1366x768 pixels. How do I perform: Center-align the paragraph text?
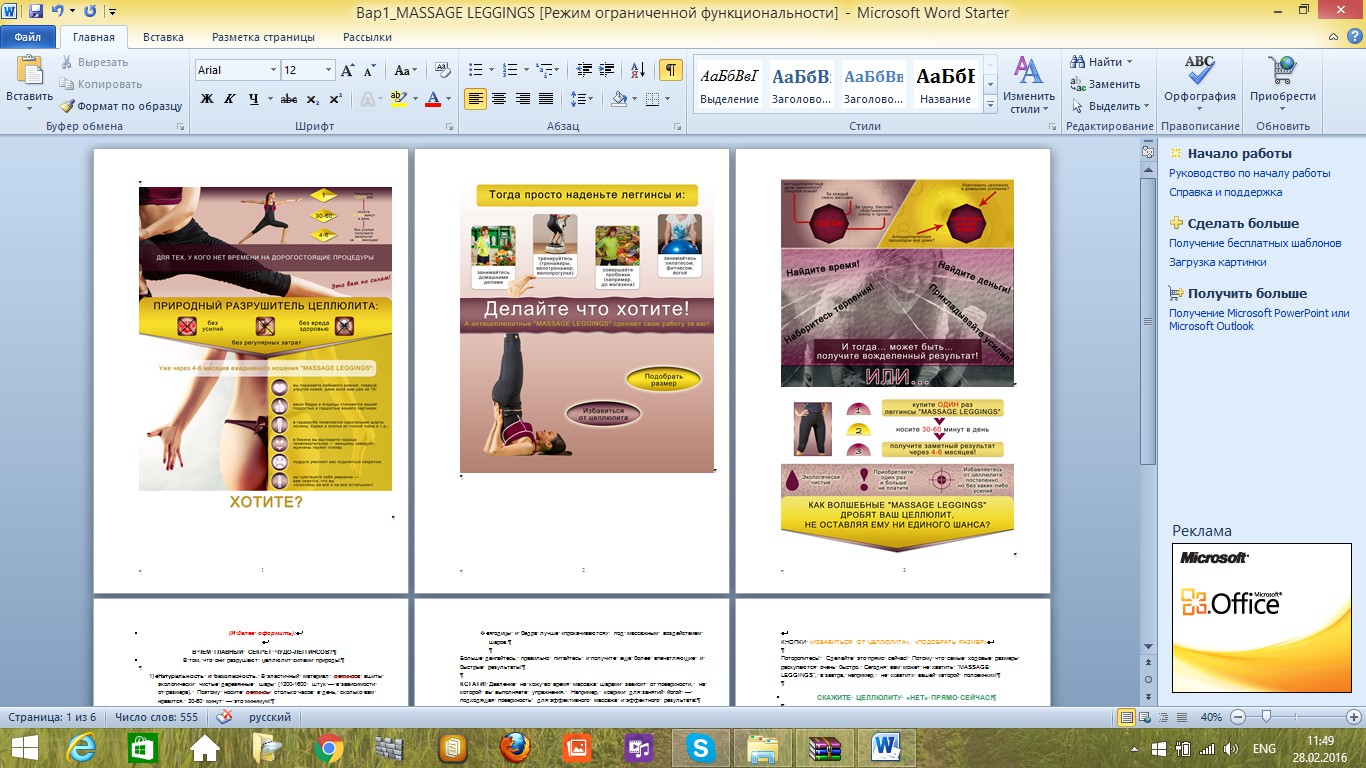pyautogui.click(x=498, y=99)
